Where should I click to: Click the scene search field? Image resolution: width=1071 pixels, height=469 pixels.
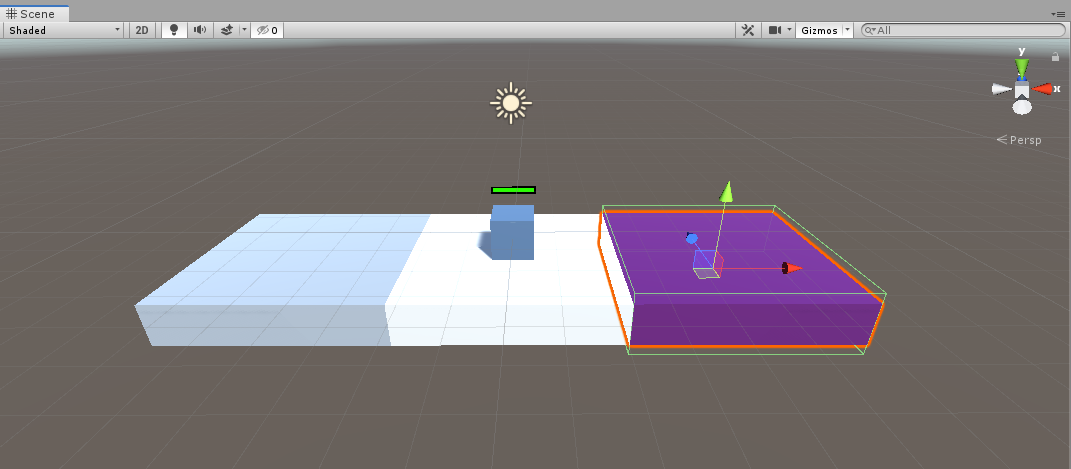[963, 30]
